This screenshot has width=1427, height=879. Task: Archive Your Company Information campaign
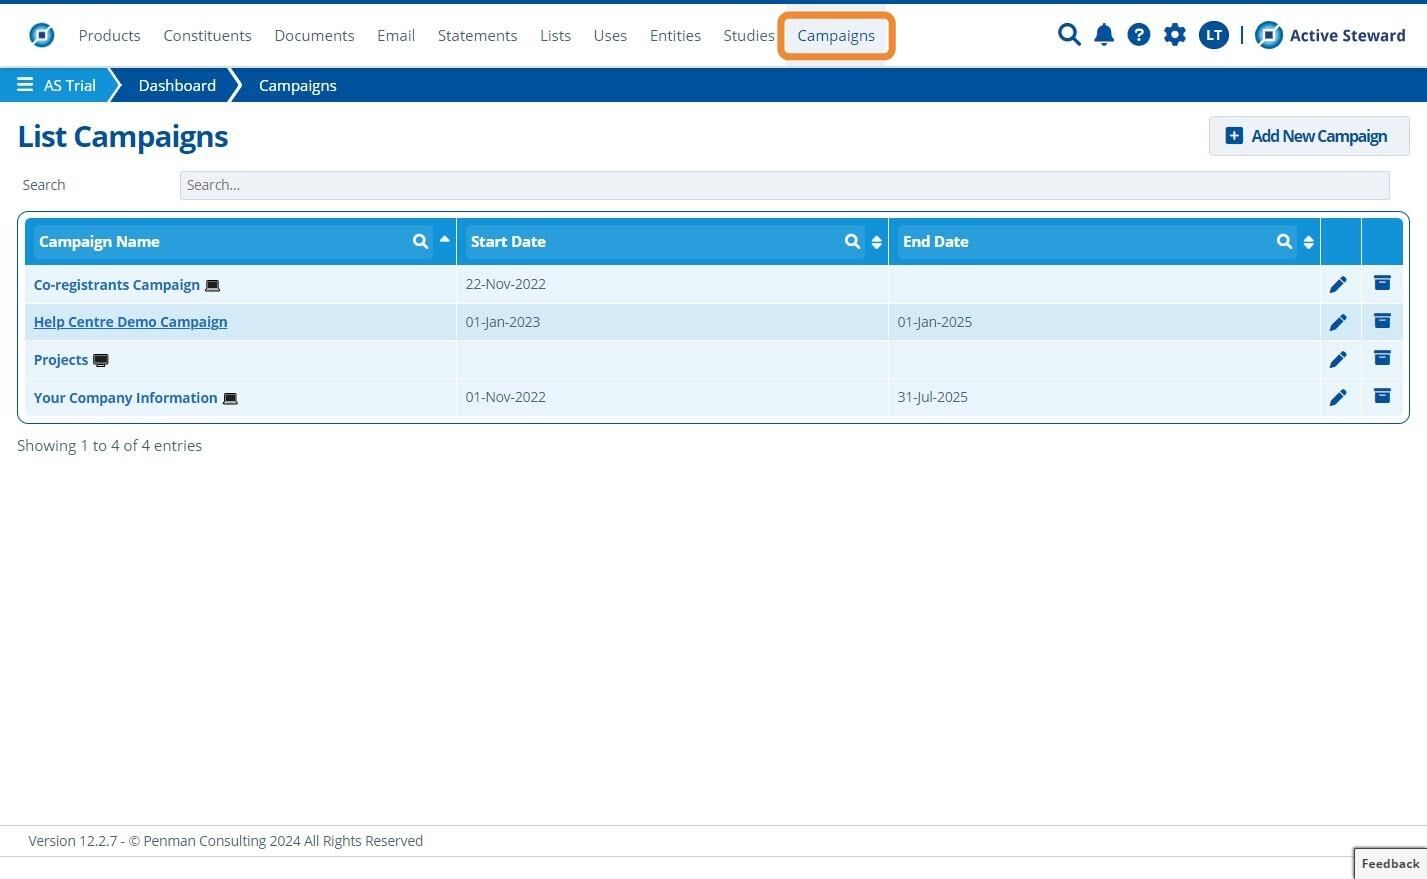click(x=1382, y=396)
